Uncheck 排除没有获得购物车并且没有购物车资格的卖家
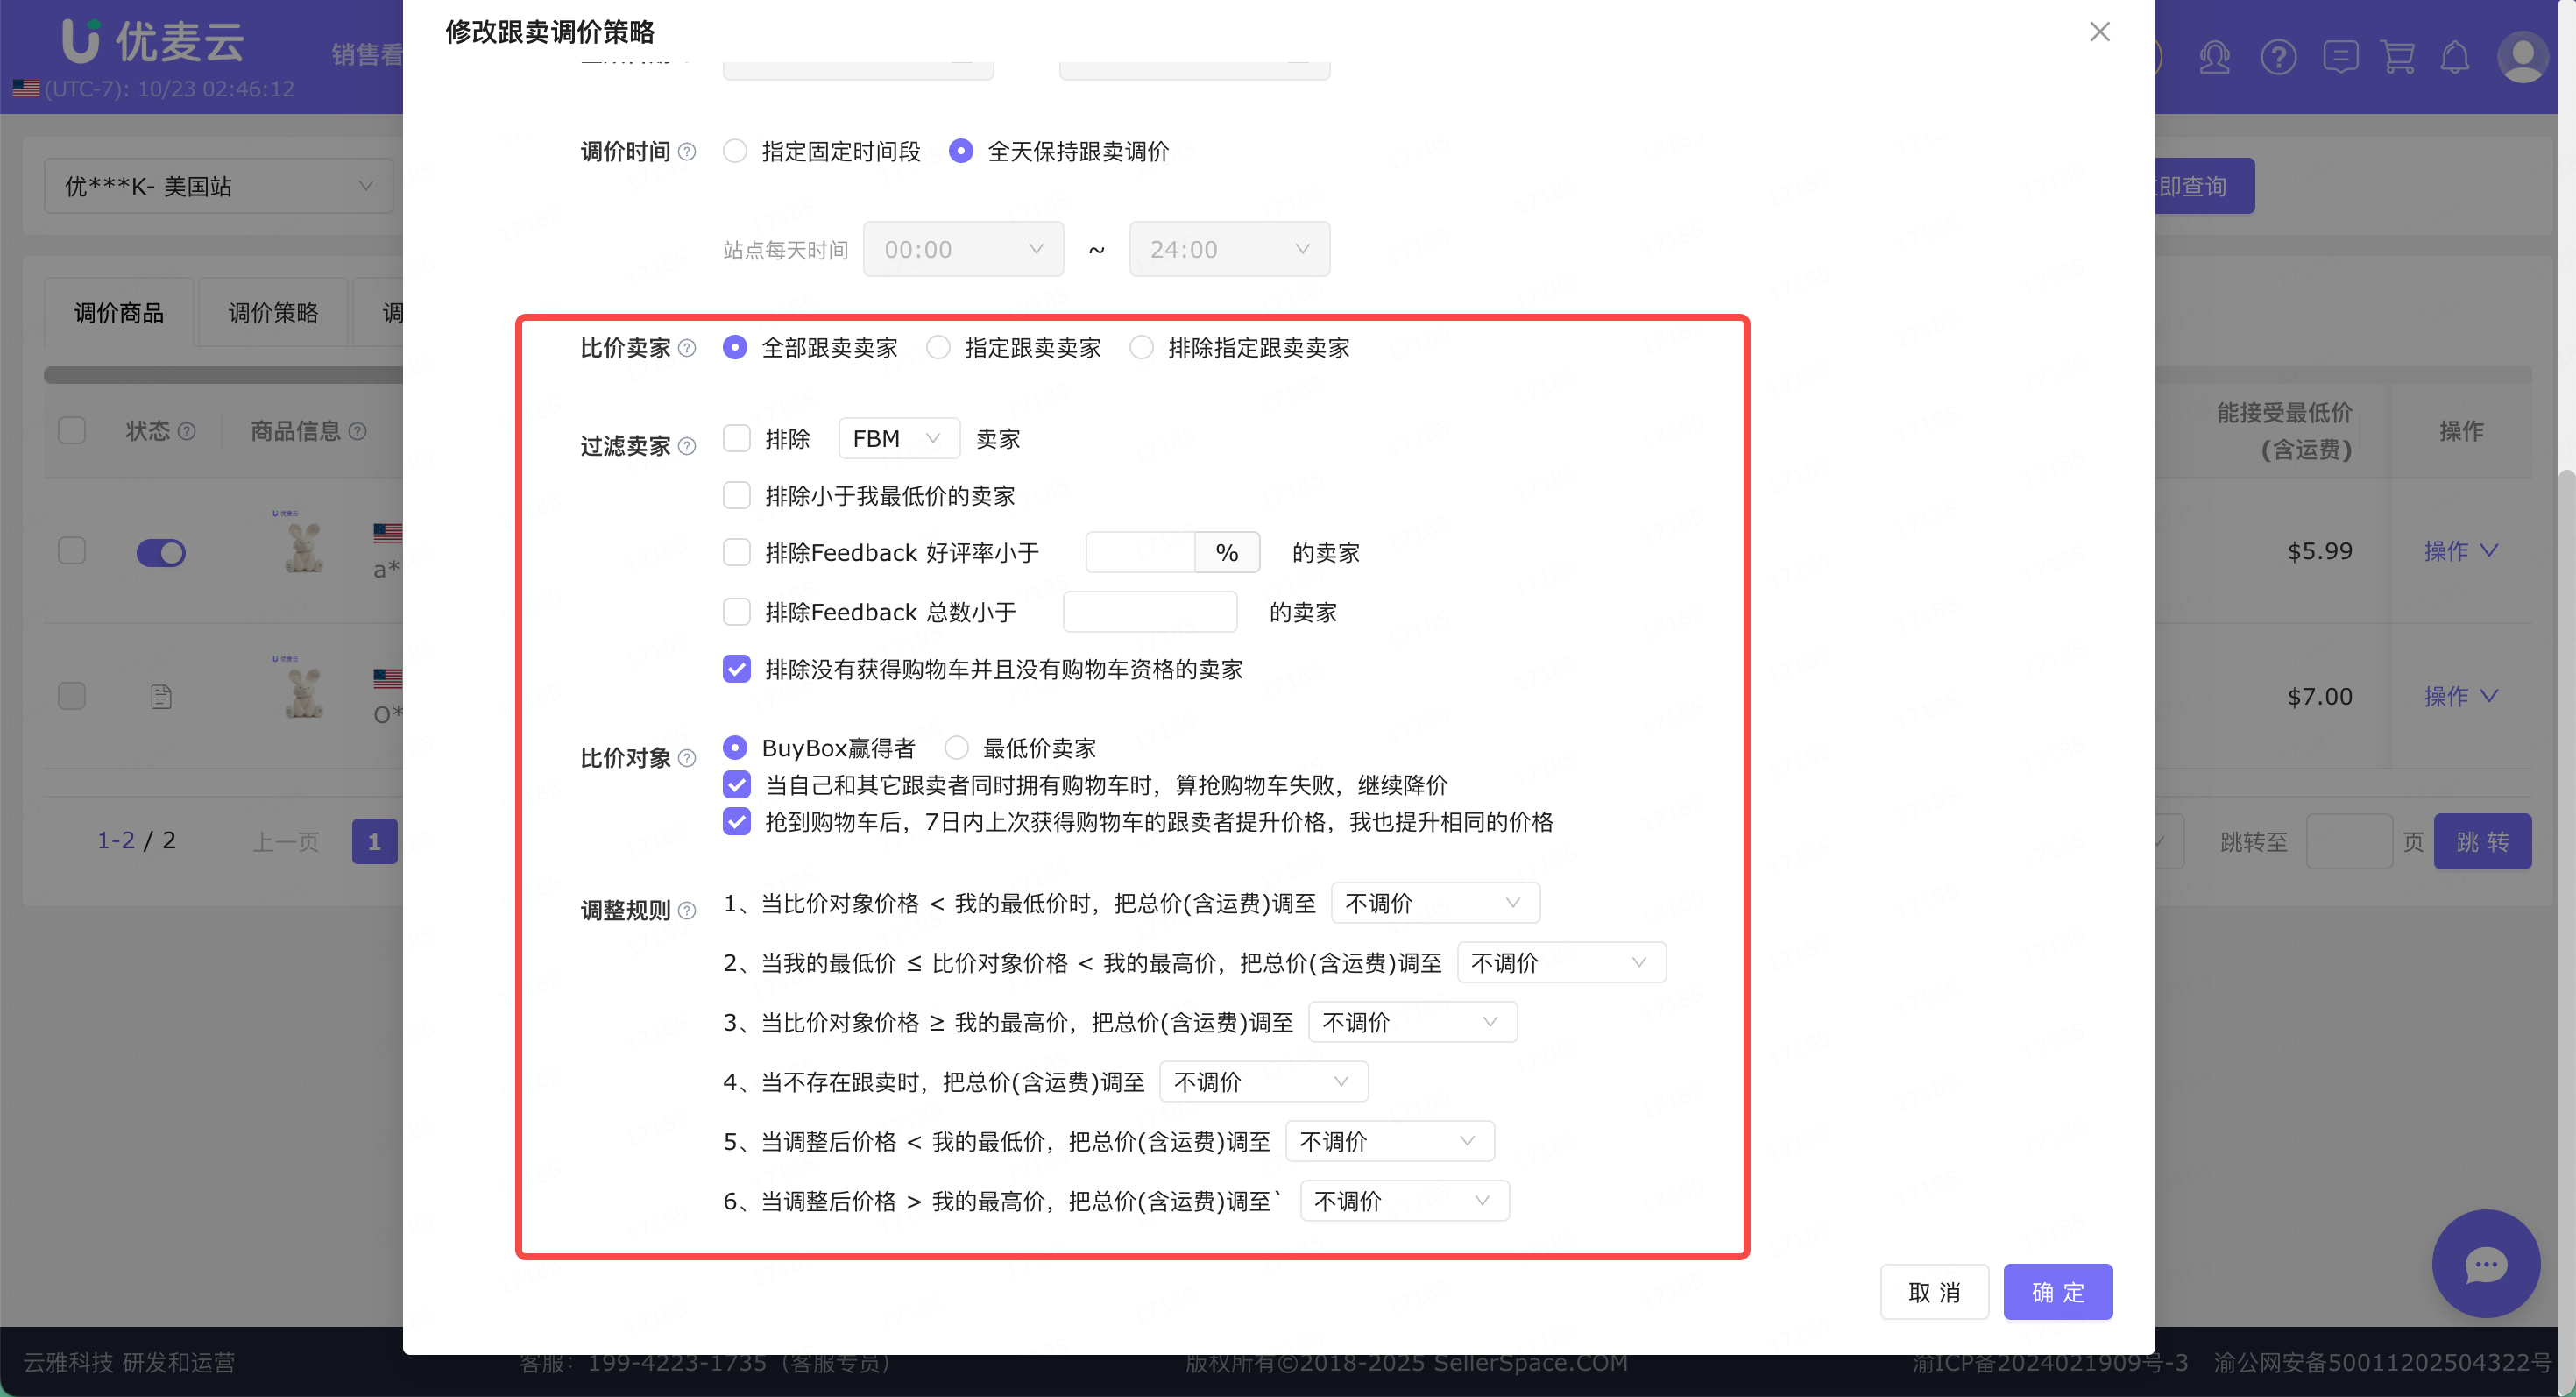The image size is (2576, 1397). [x=737, y=669]
